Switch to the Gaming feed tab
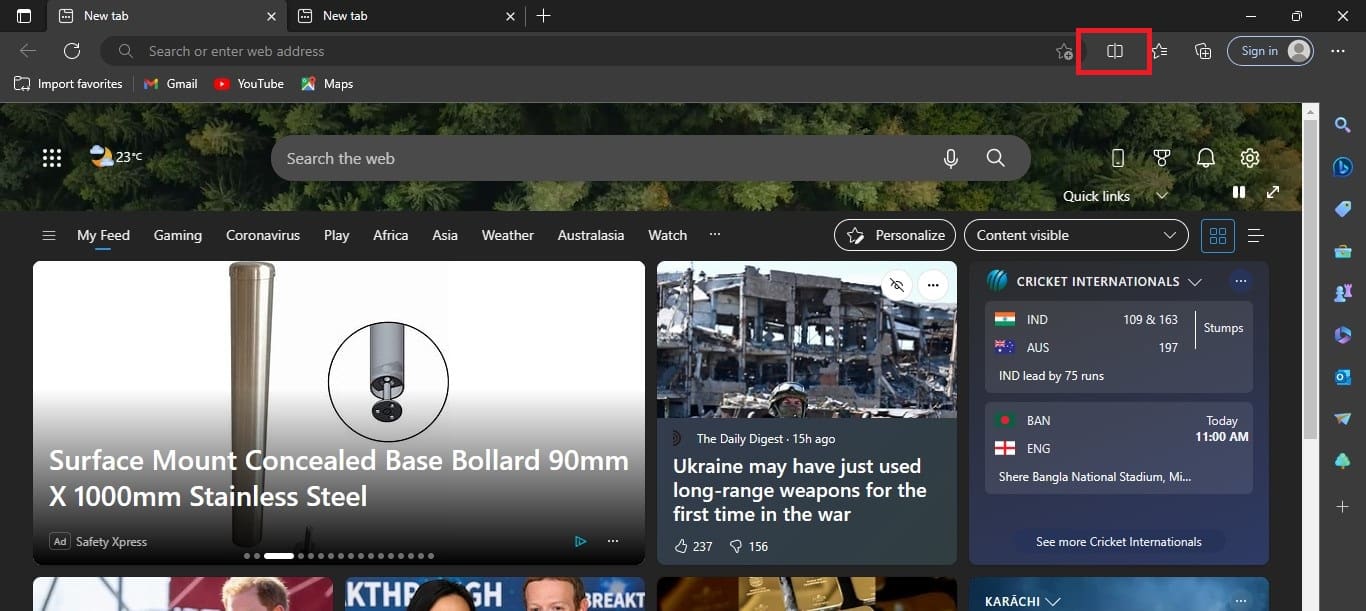 tap(177, 235)
